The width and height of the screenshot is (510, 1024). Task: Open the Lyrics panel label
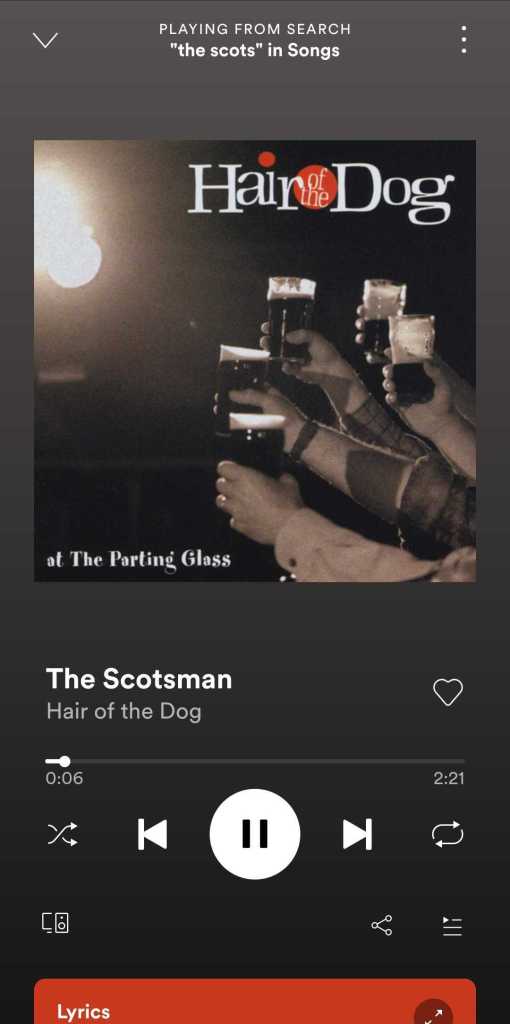(x=84, y=1012)
